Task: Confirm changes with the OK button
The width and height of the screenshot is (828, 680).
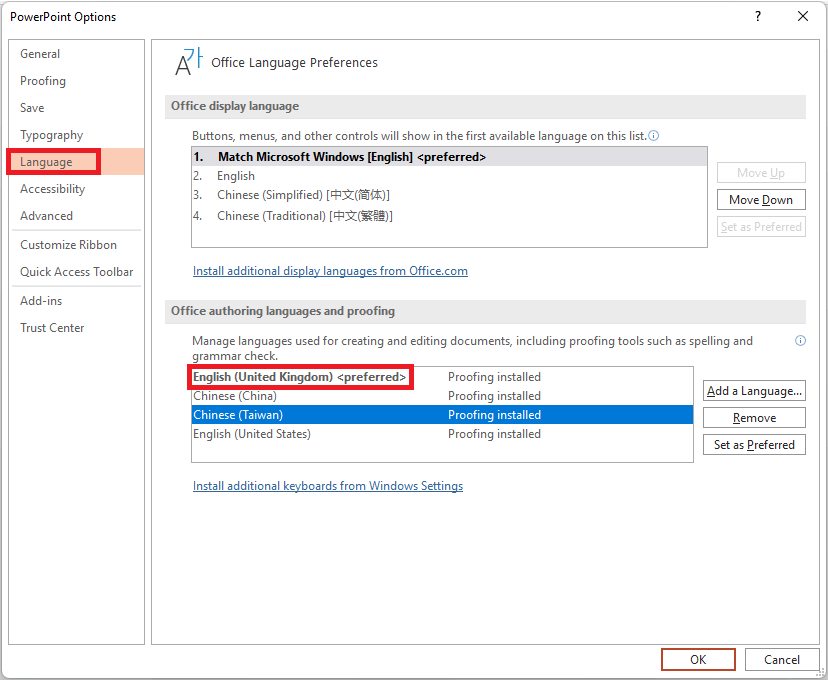Action: pyautogui.click(x=698, y=659)
